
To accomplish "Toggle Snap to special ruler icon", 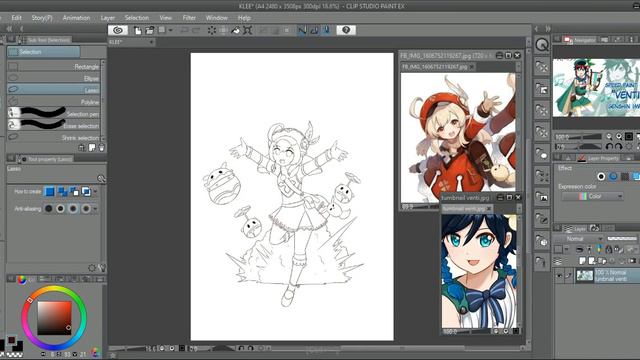I will 314,30.
